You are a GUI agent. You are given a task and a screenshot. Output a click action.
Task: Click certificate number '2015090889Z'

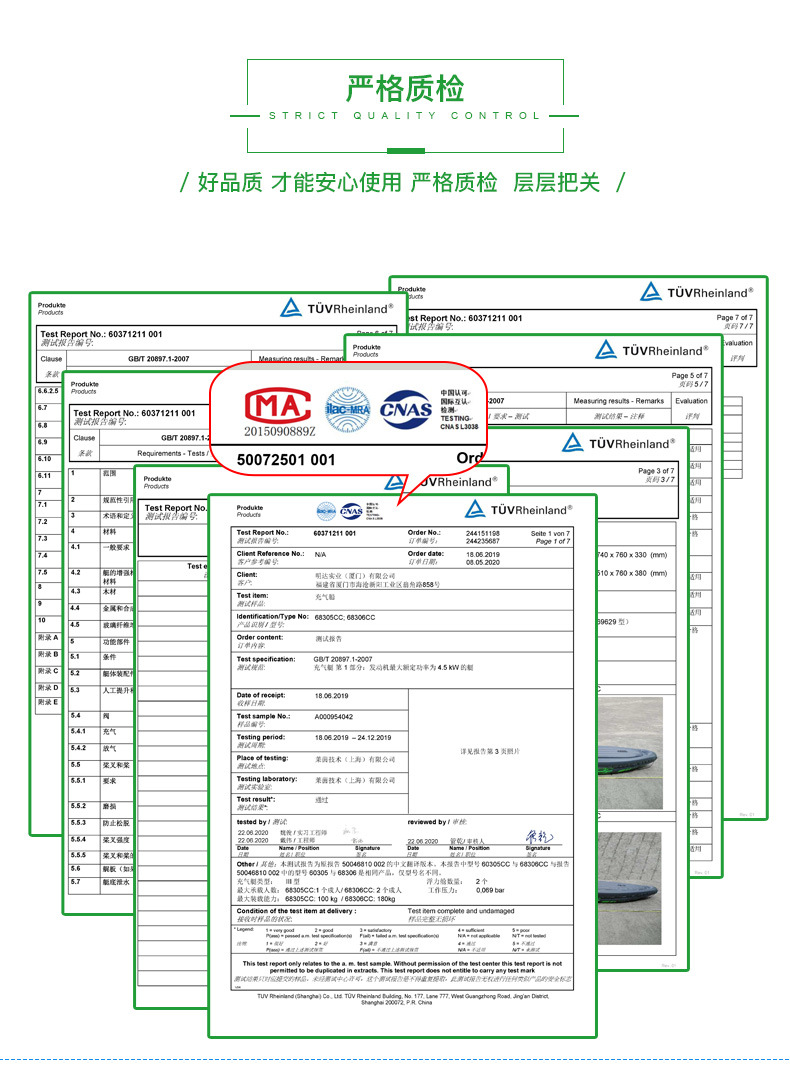pos(280,431)
